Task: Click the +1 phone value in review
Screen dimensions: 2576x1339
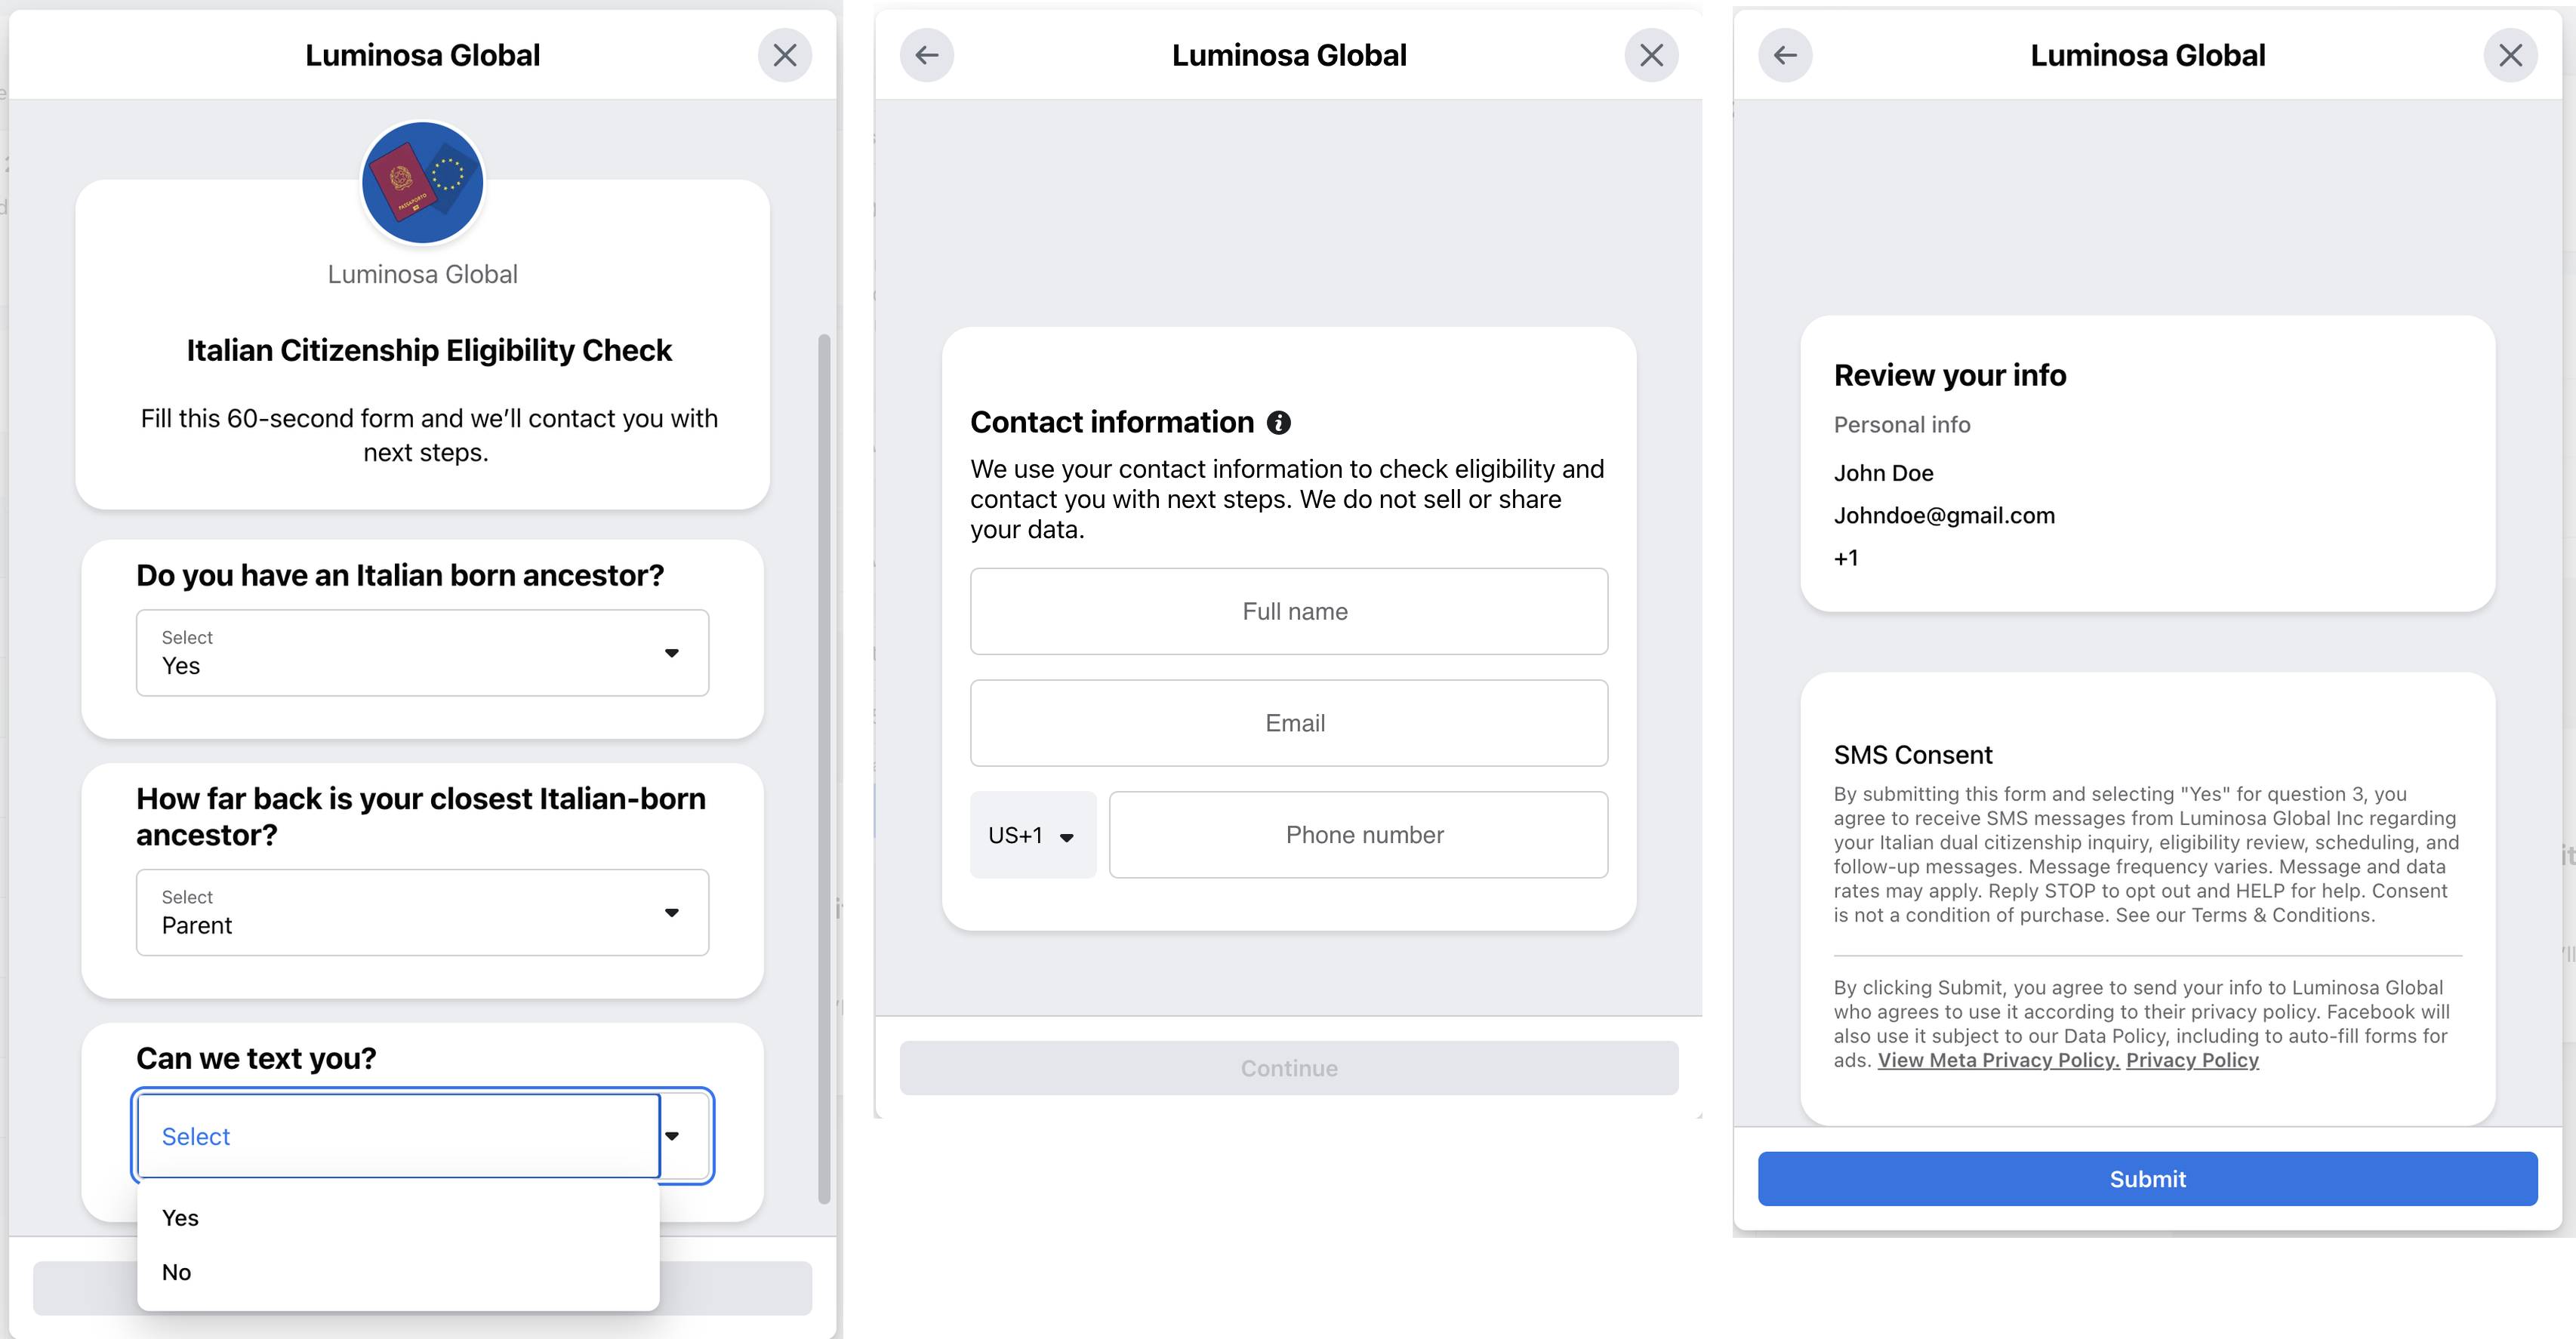Action: click(x=1846, y=558)
